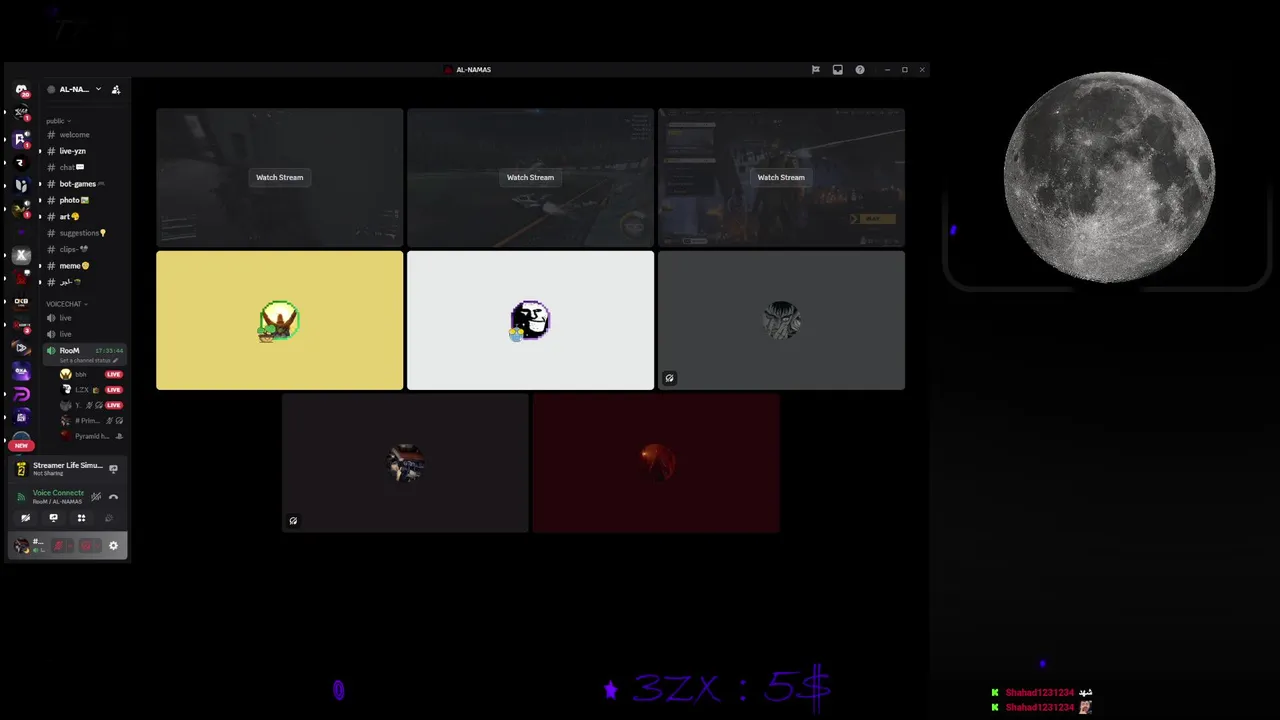Open the inbox icon in title bar
The image size is (1280, 720).
[837, 70]
